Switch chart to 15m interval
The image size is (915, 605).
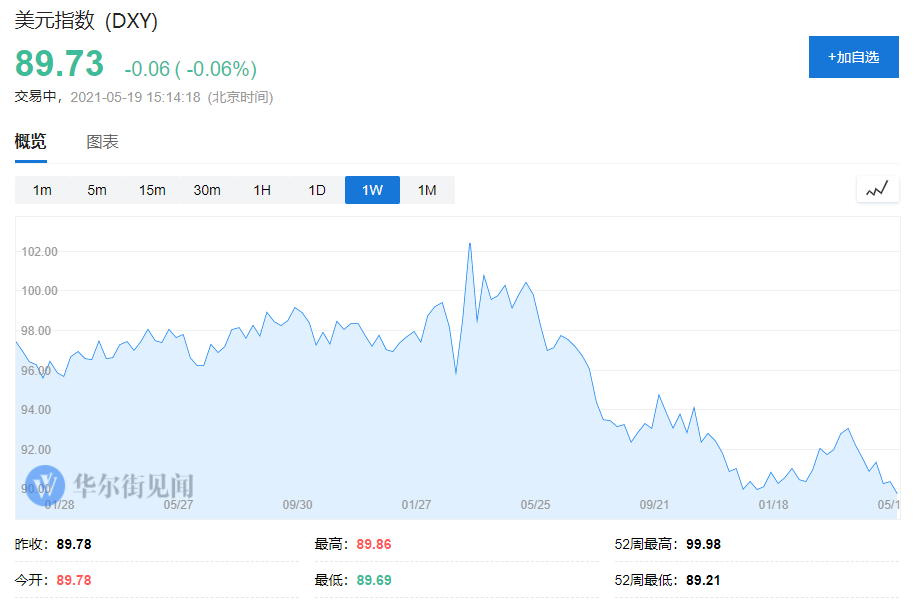click(152, 190)
